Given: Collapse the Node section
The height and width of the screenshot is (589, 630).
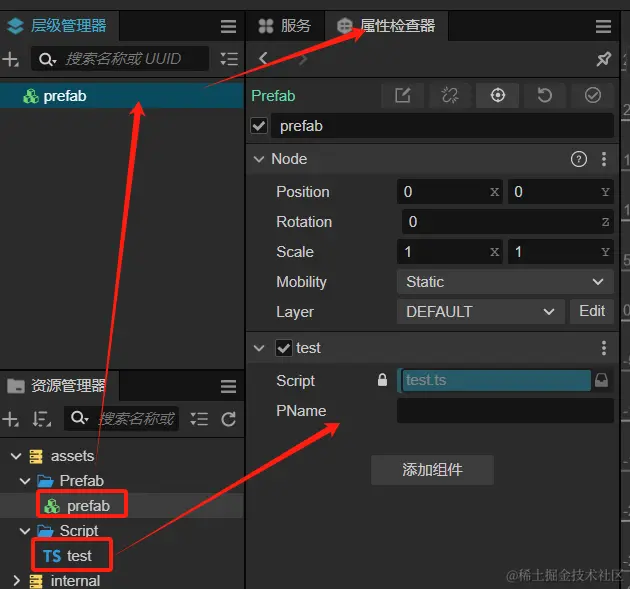Looking at the screenshot, I should click(259, 159).
